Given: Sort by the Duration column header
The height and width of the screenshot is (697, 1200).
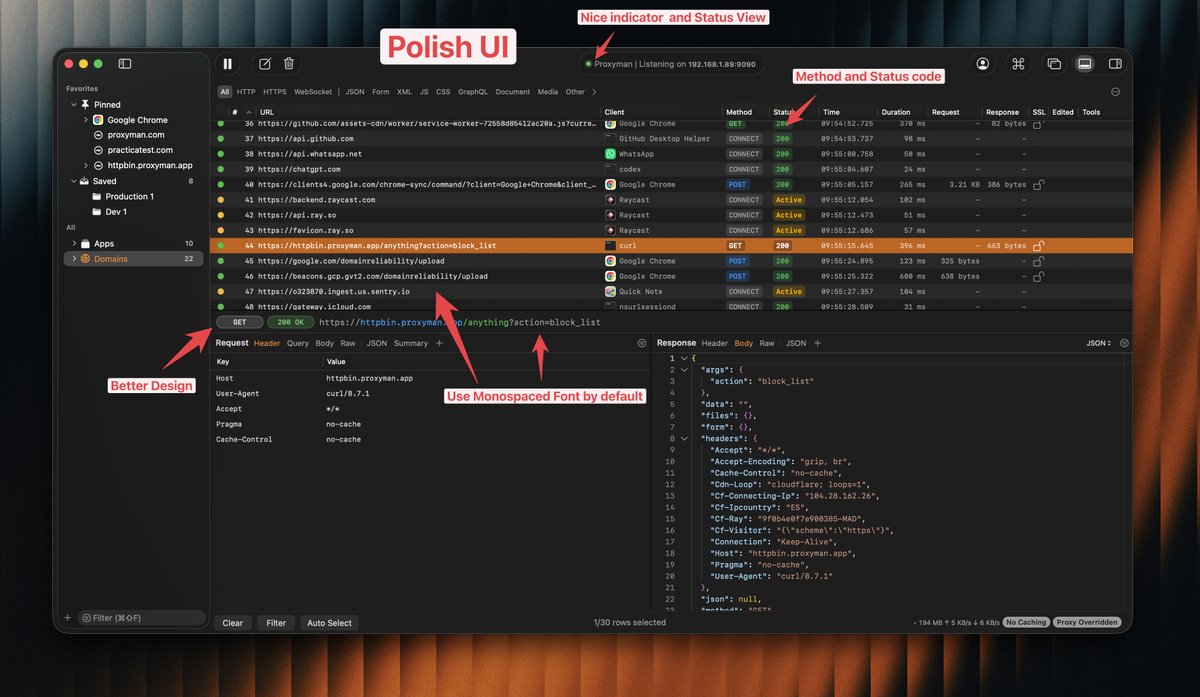Looking at the screenshot, I should coord(896,112).
